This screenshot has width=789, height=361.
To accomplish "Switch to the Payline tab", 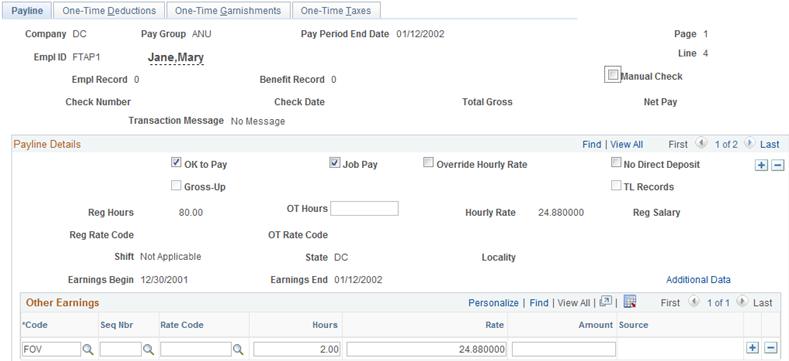I will 27,11.
